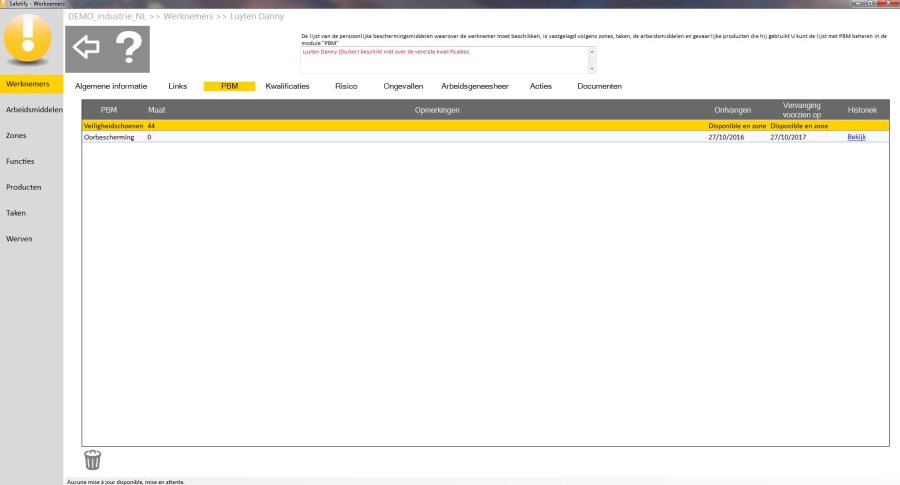Click the Bekijk history link
Screen dimensions: 900x485
click(x=856, y=137)
